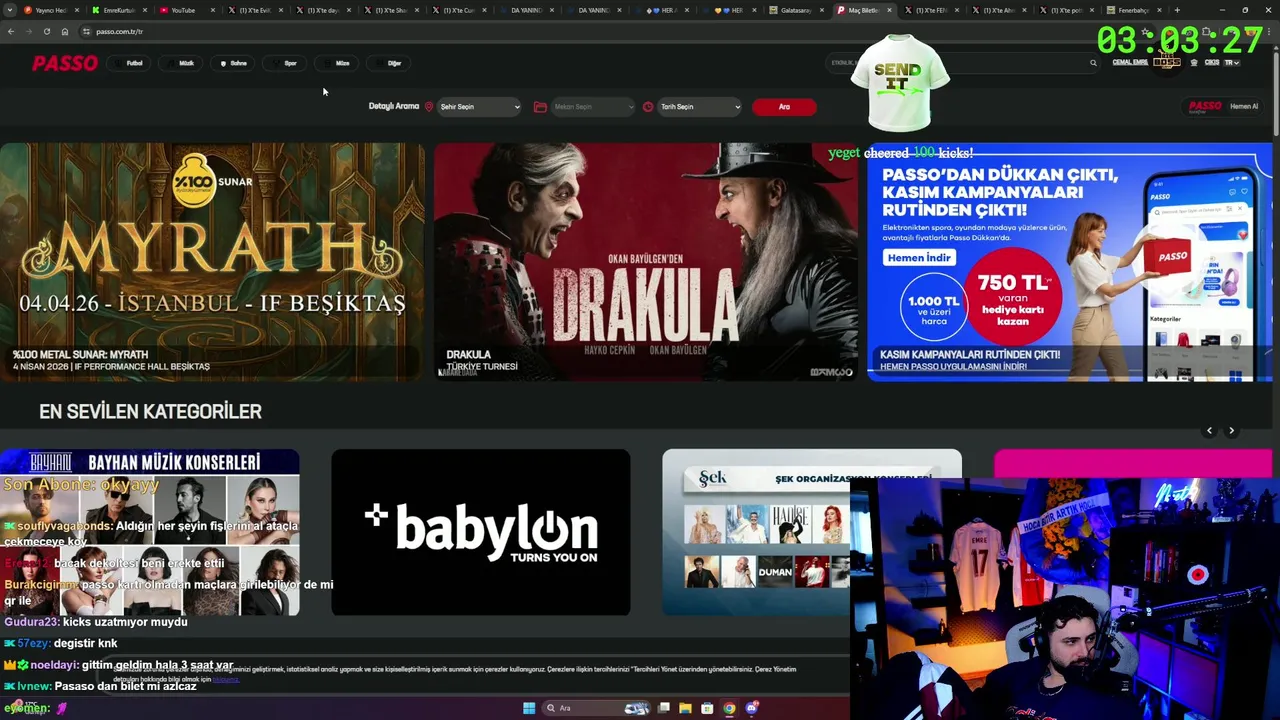This screenshot has height=720, width=1280.
Task: Reload the page
Action: point(46,31)
